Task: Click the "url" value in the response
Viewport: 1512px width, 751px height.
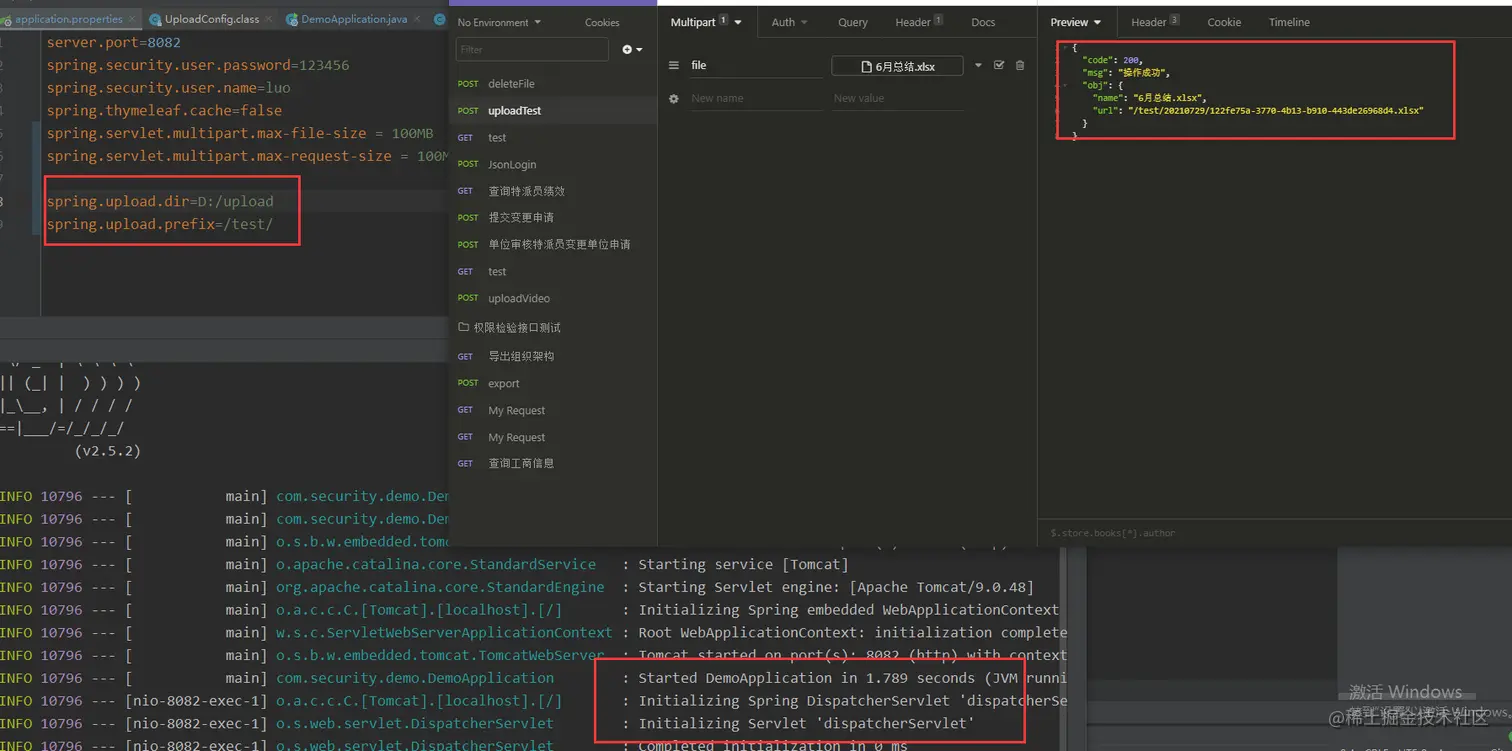Action: coord(1275,111)
